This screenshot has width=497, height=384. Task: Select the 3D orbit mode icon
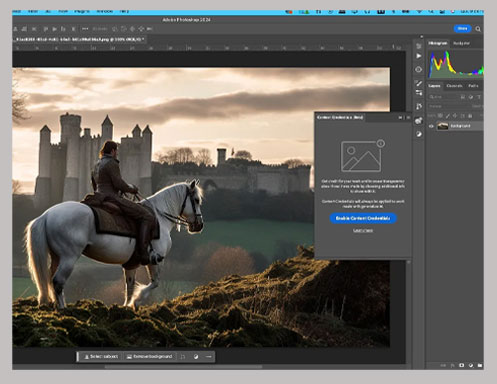(115, 29)
